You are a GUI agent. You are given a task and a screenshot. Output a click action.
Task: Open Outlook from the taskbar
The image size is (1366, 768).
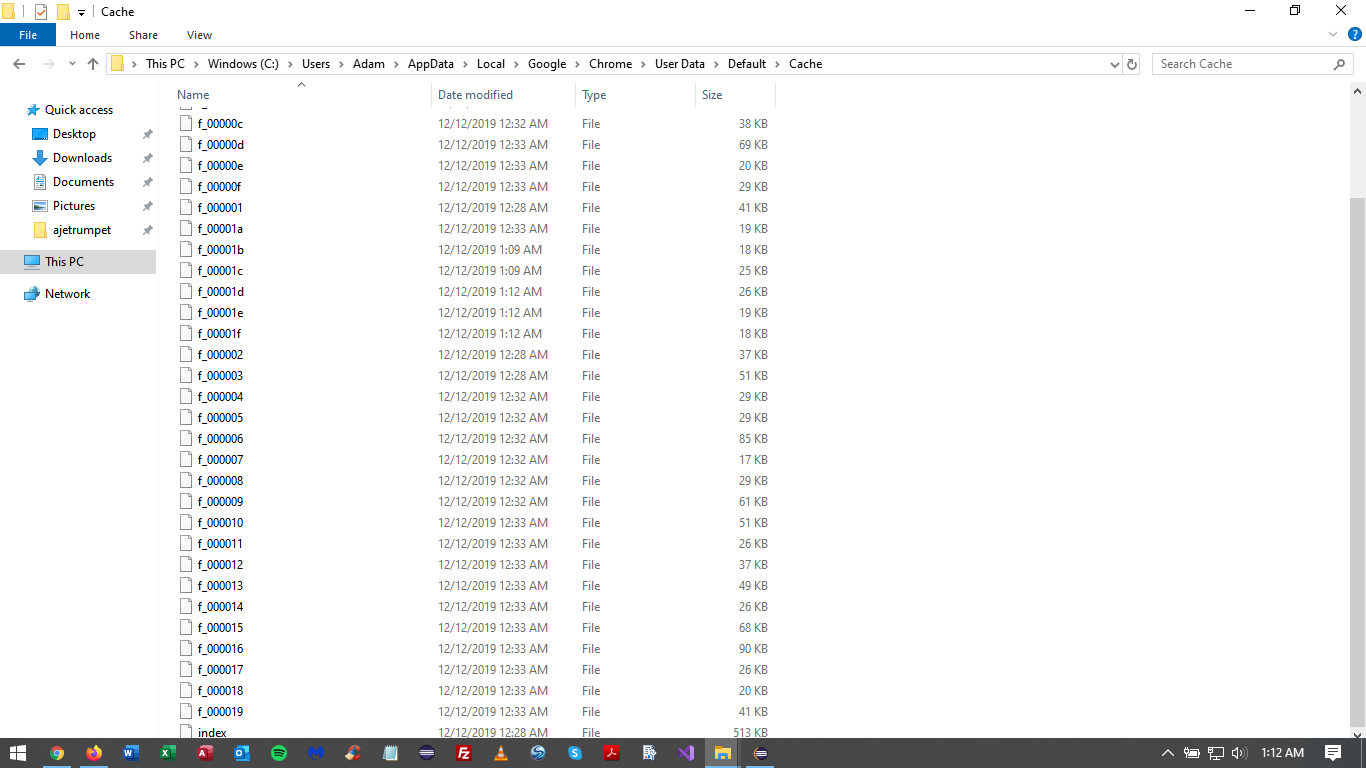tap(242, 753)
